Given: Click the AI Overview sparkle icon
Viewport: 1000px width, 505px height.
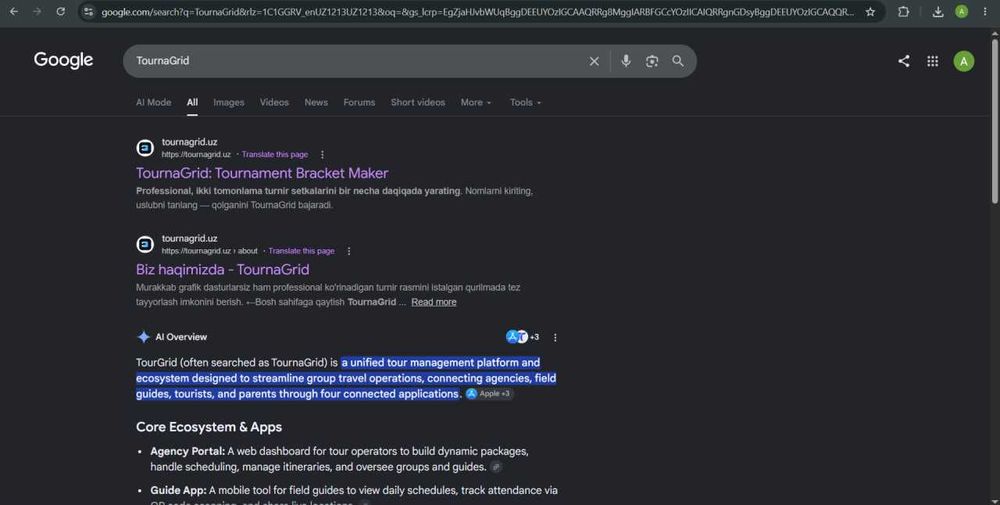Looking at the screenshot, I should coord(143,337).
